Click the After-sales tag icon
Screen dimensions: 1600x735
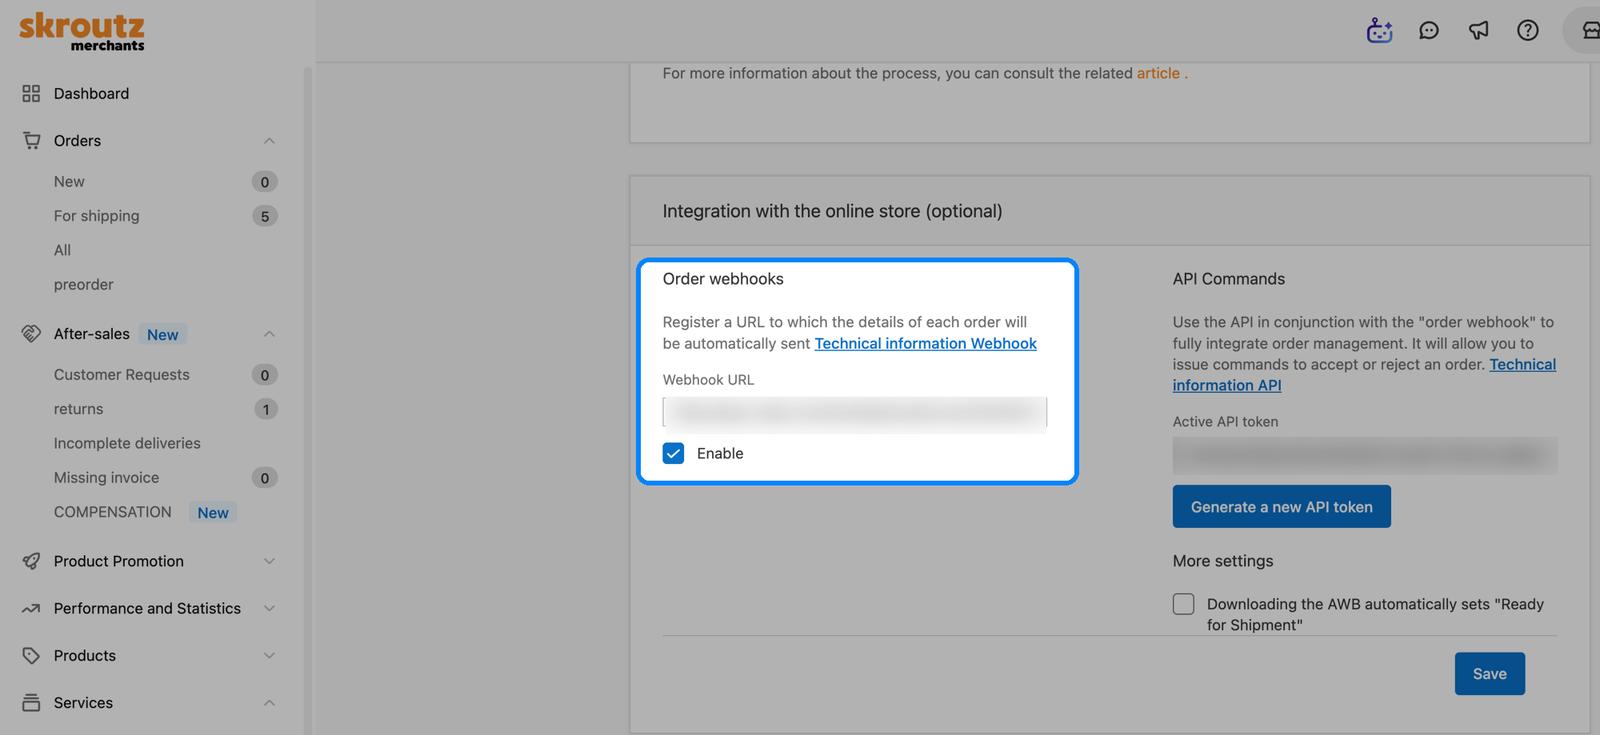(31, 333)
